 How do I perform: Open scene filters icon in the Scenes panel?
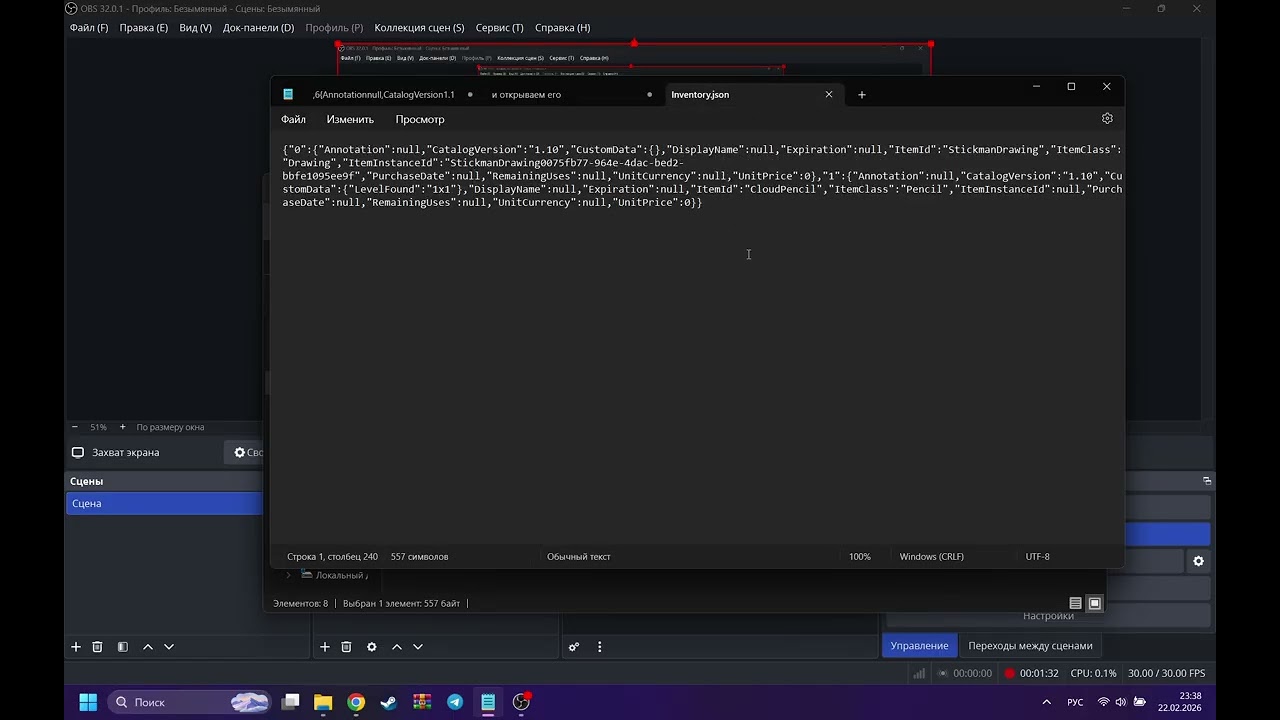pos(122,647)
